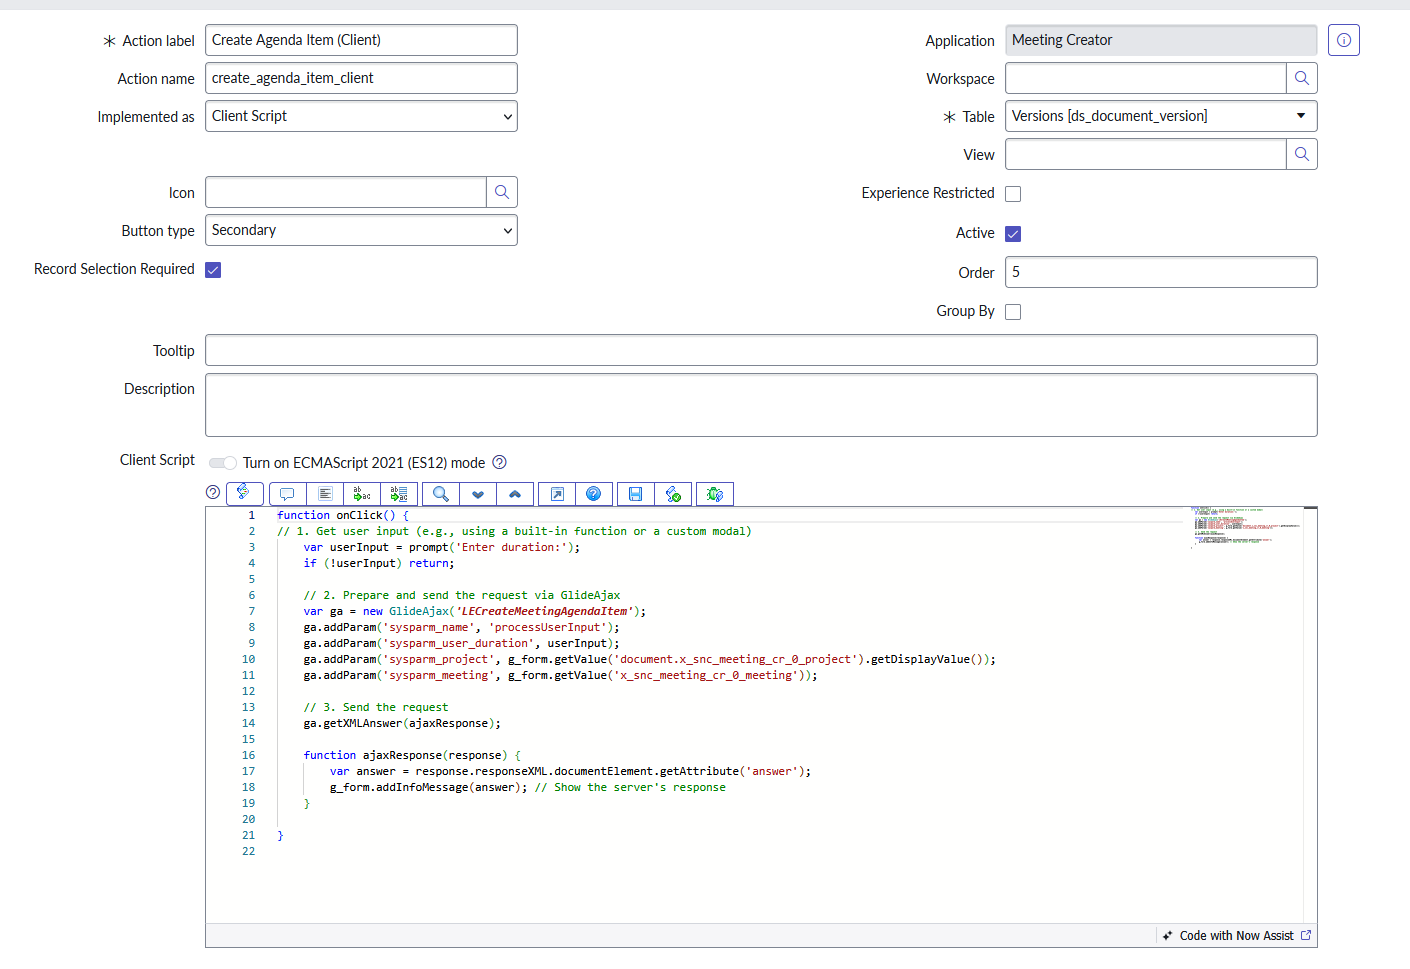Click the sysparm_name addParam line
This screenshot has height=969, width=1410.
point(462,628)
